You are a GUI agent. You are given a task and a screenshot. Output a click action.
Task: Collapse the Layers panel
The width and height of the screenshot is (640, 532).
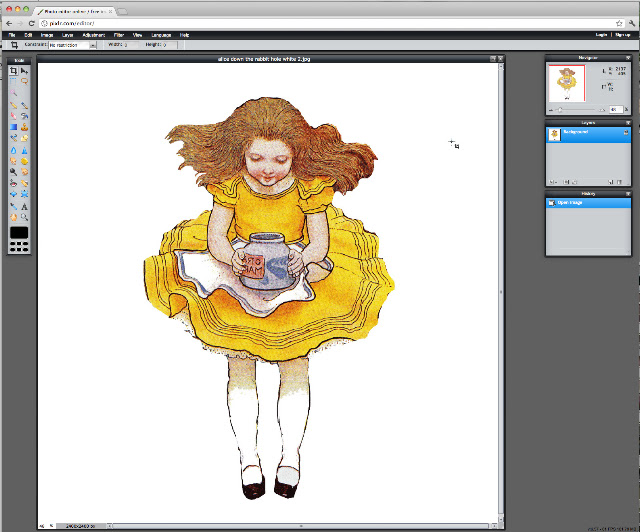(628, 122)
